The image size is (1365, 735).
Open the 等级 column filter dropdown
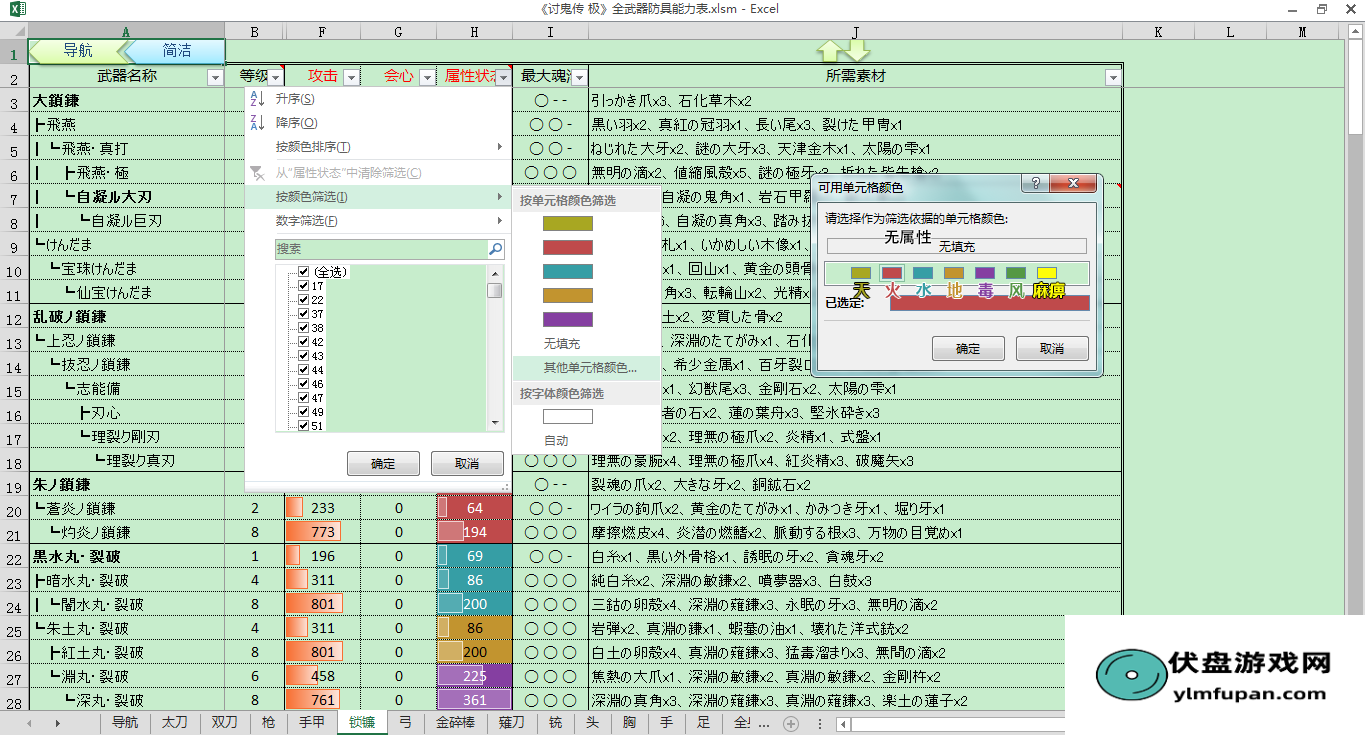pos(276,77)
